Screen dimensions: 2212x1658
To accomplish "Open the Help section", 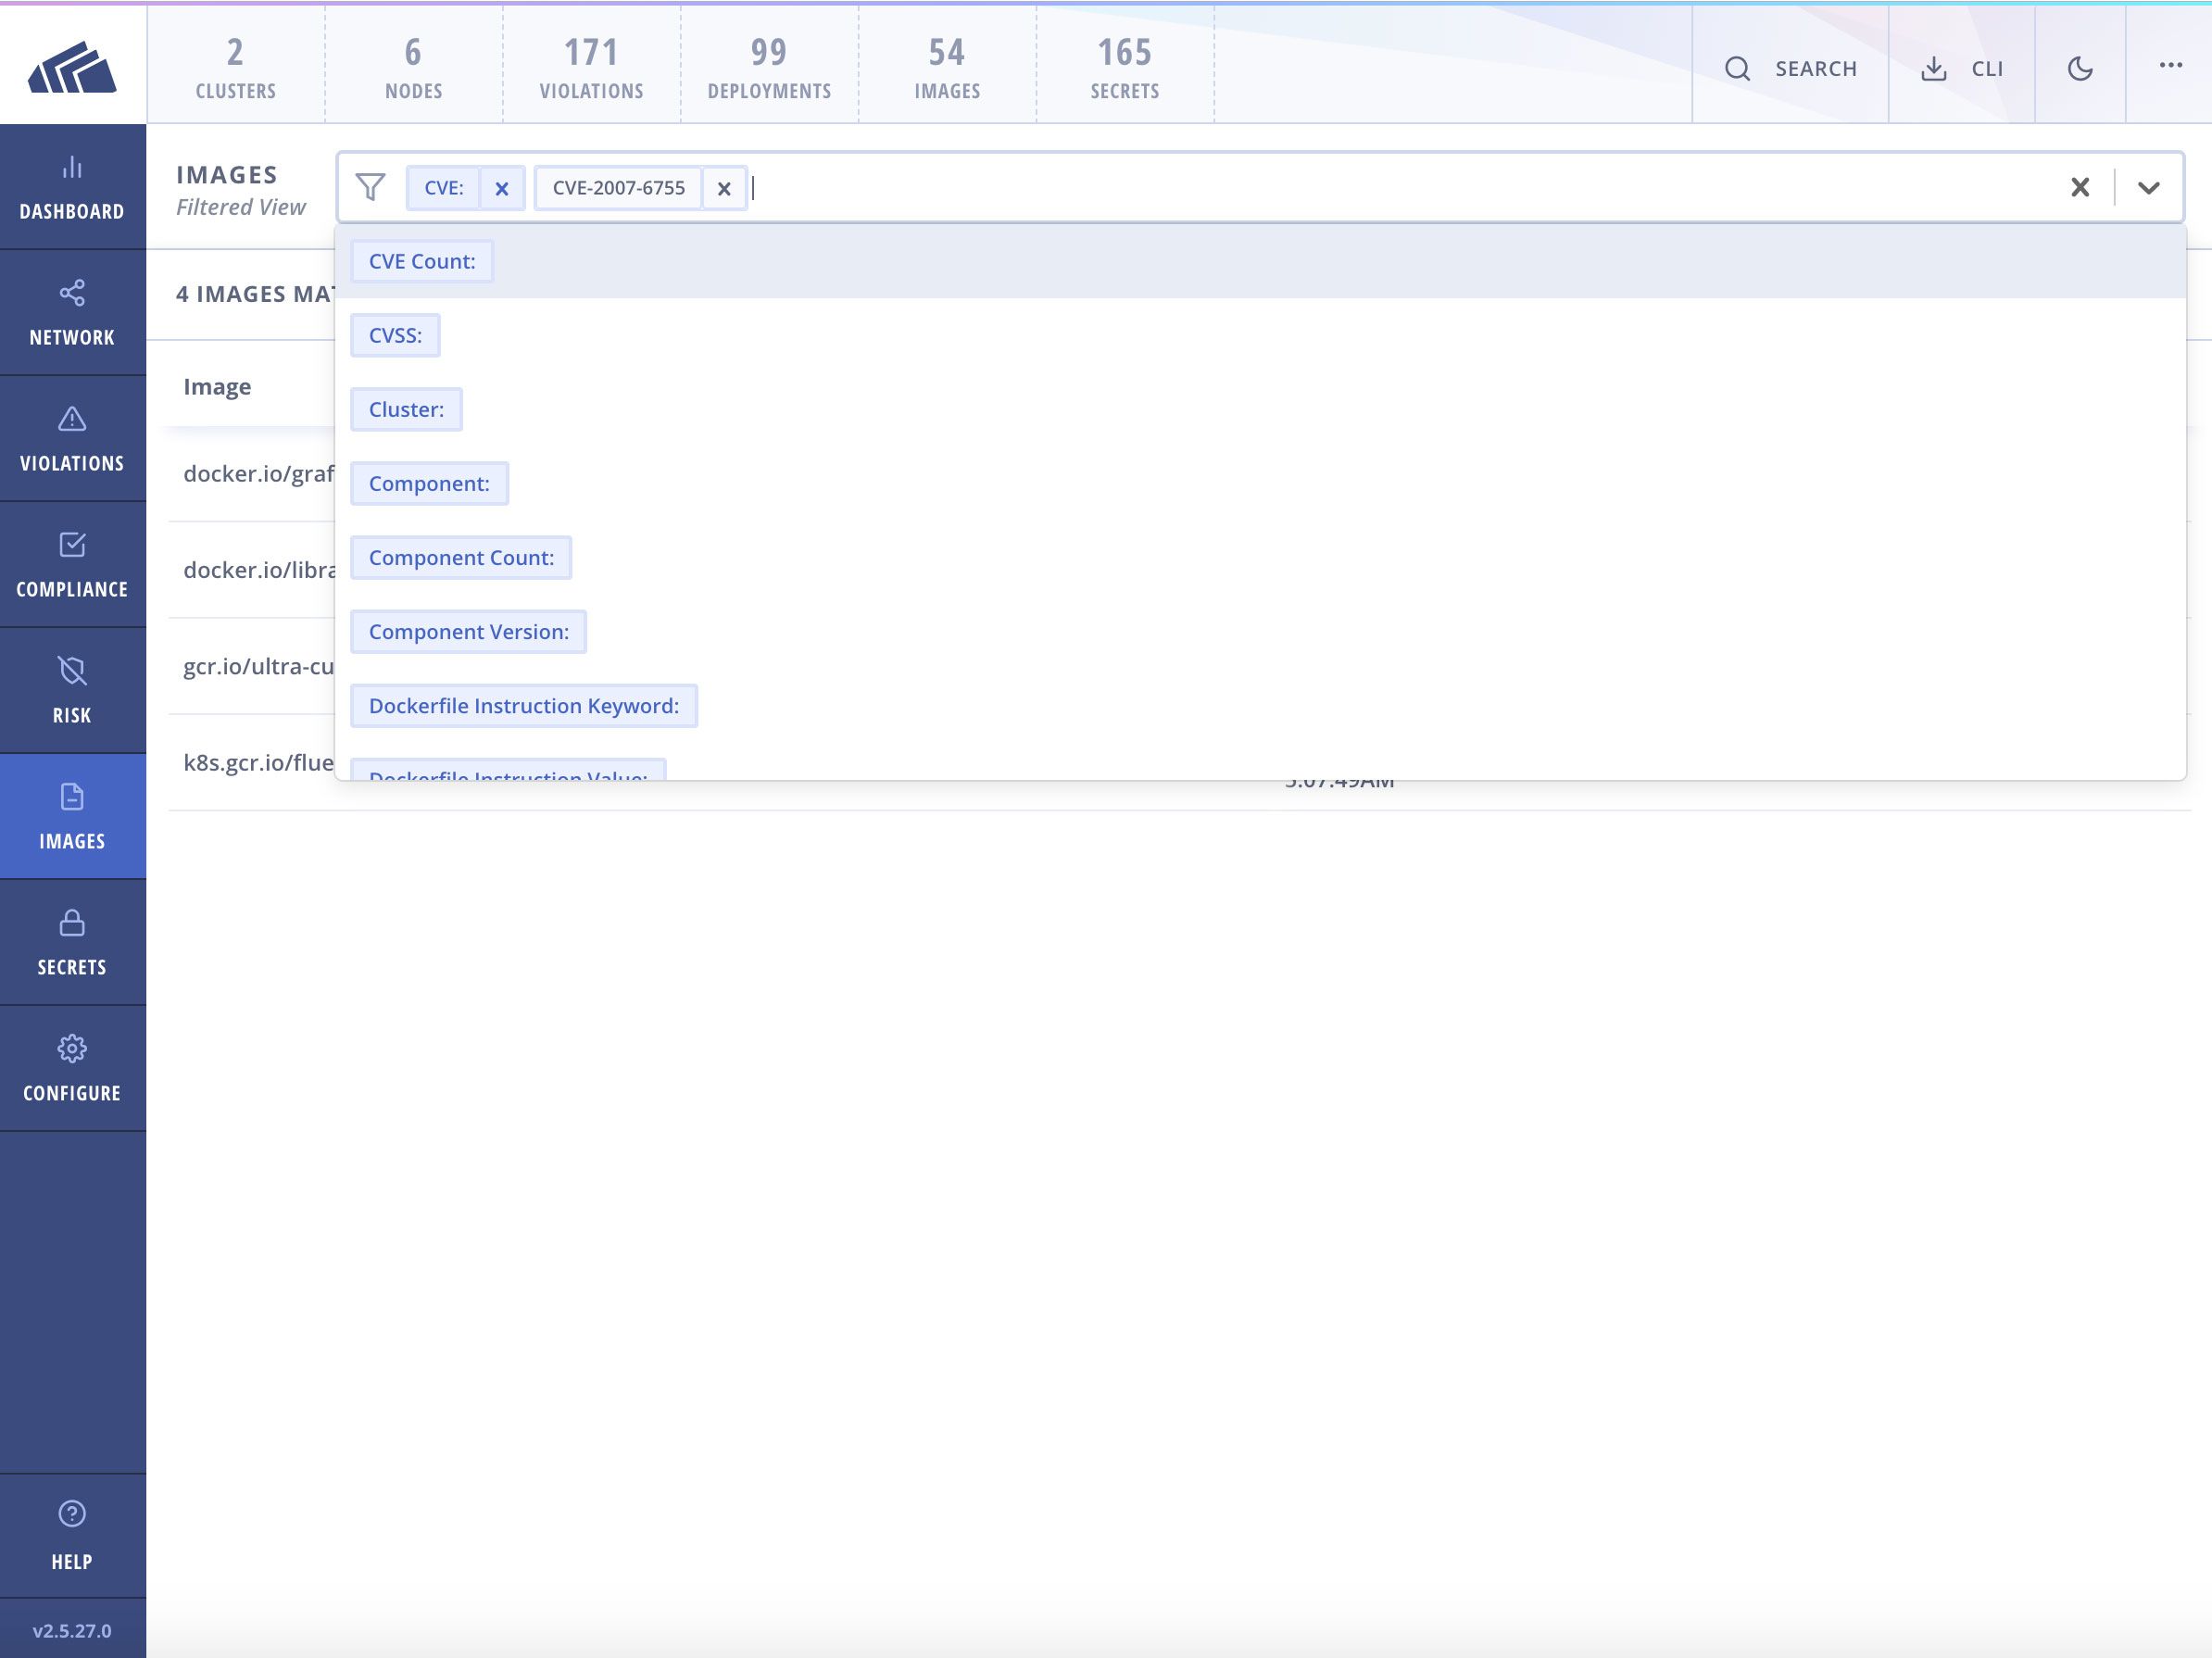I will (72, 1536).
